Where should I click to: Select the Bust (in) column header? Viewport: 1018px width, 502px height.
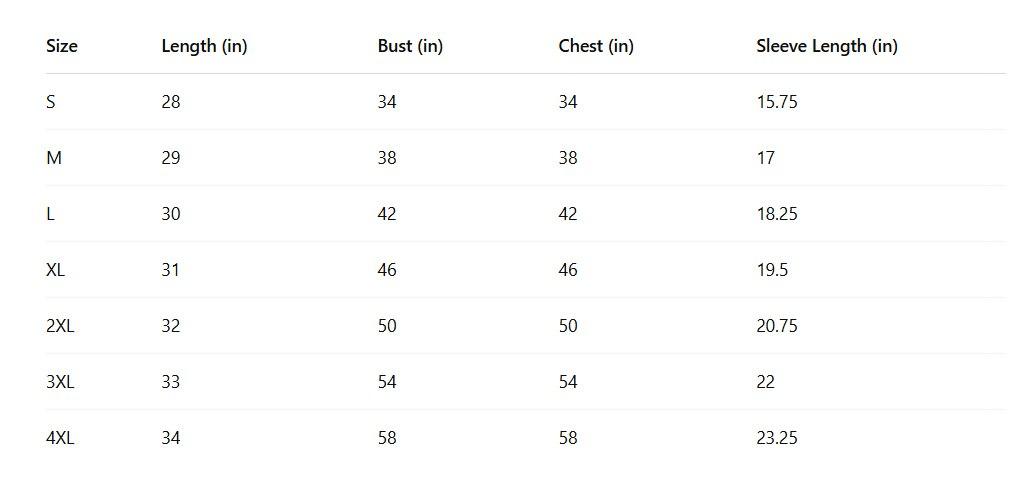[x=410, y=46]
